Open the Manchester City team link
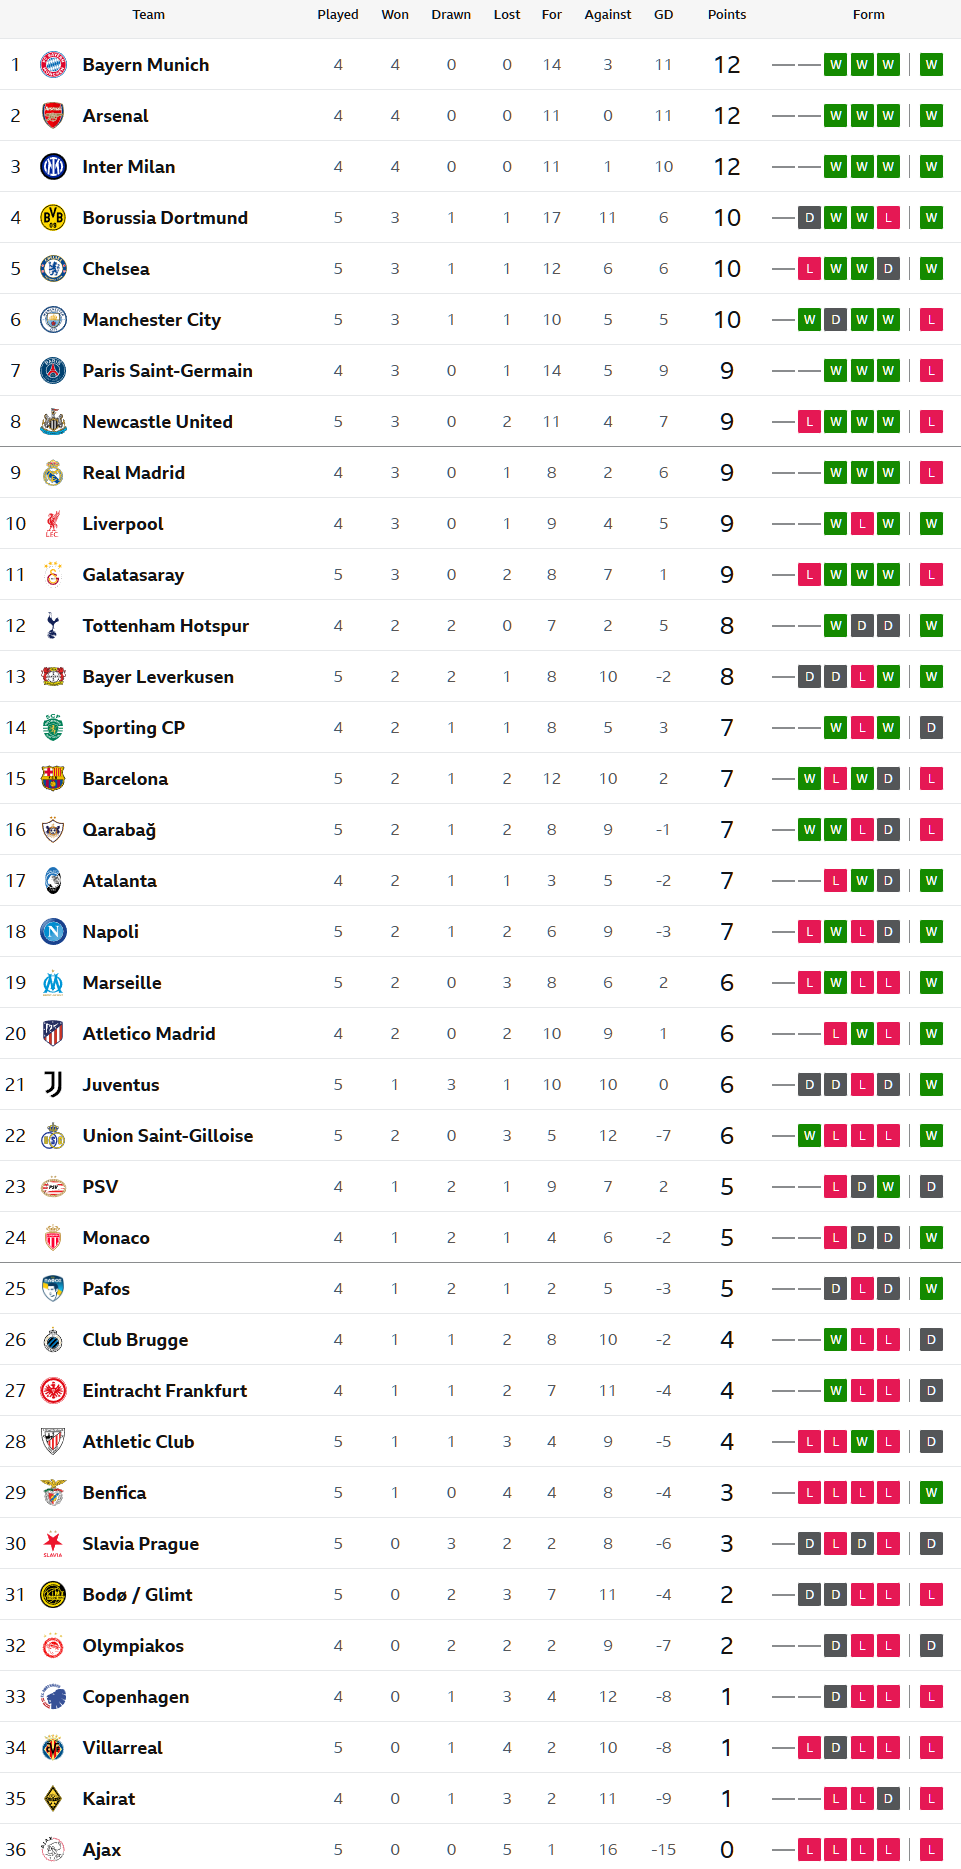The image size is (961, 1869). 151,320
